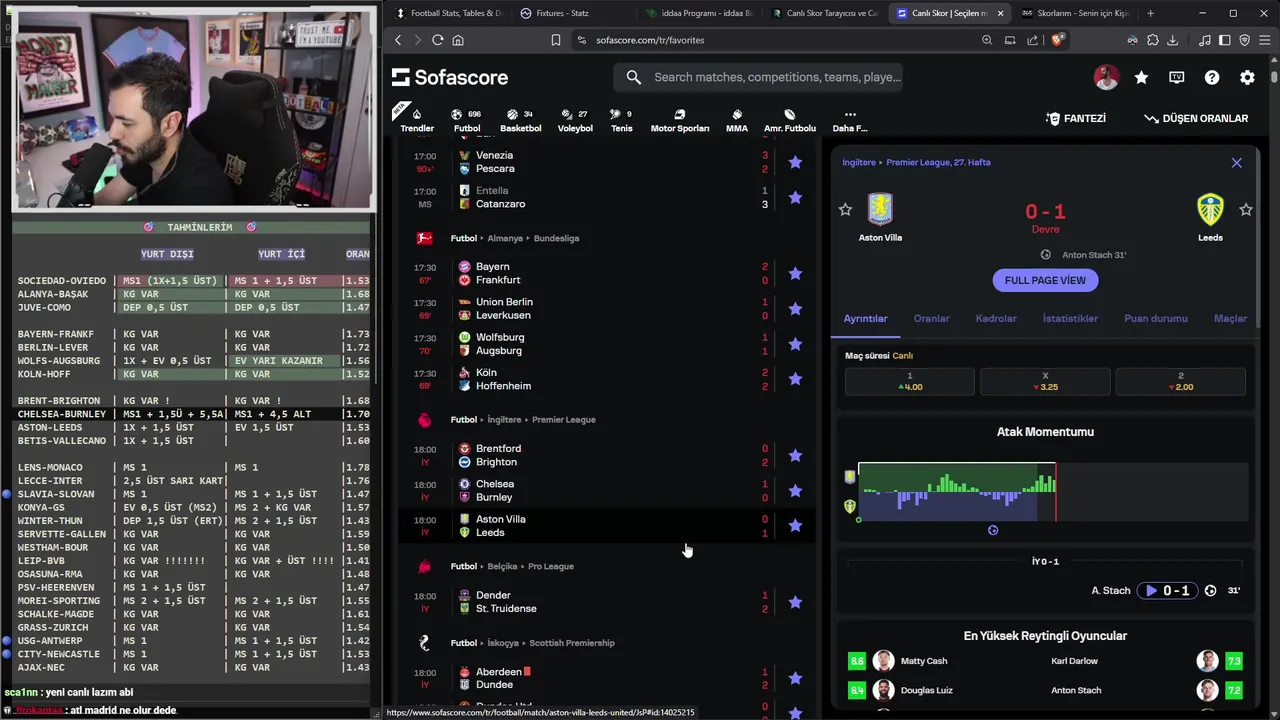Toggle star for Brentford vs Brighton

pos(795,455)
